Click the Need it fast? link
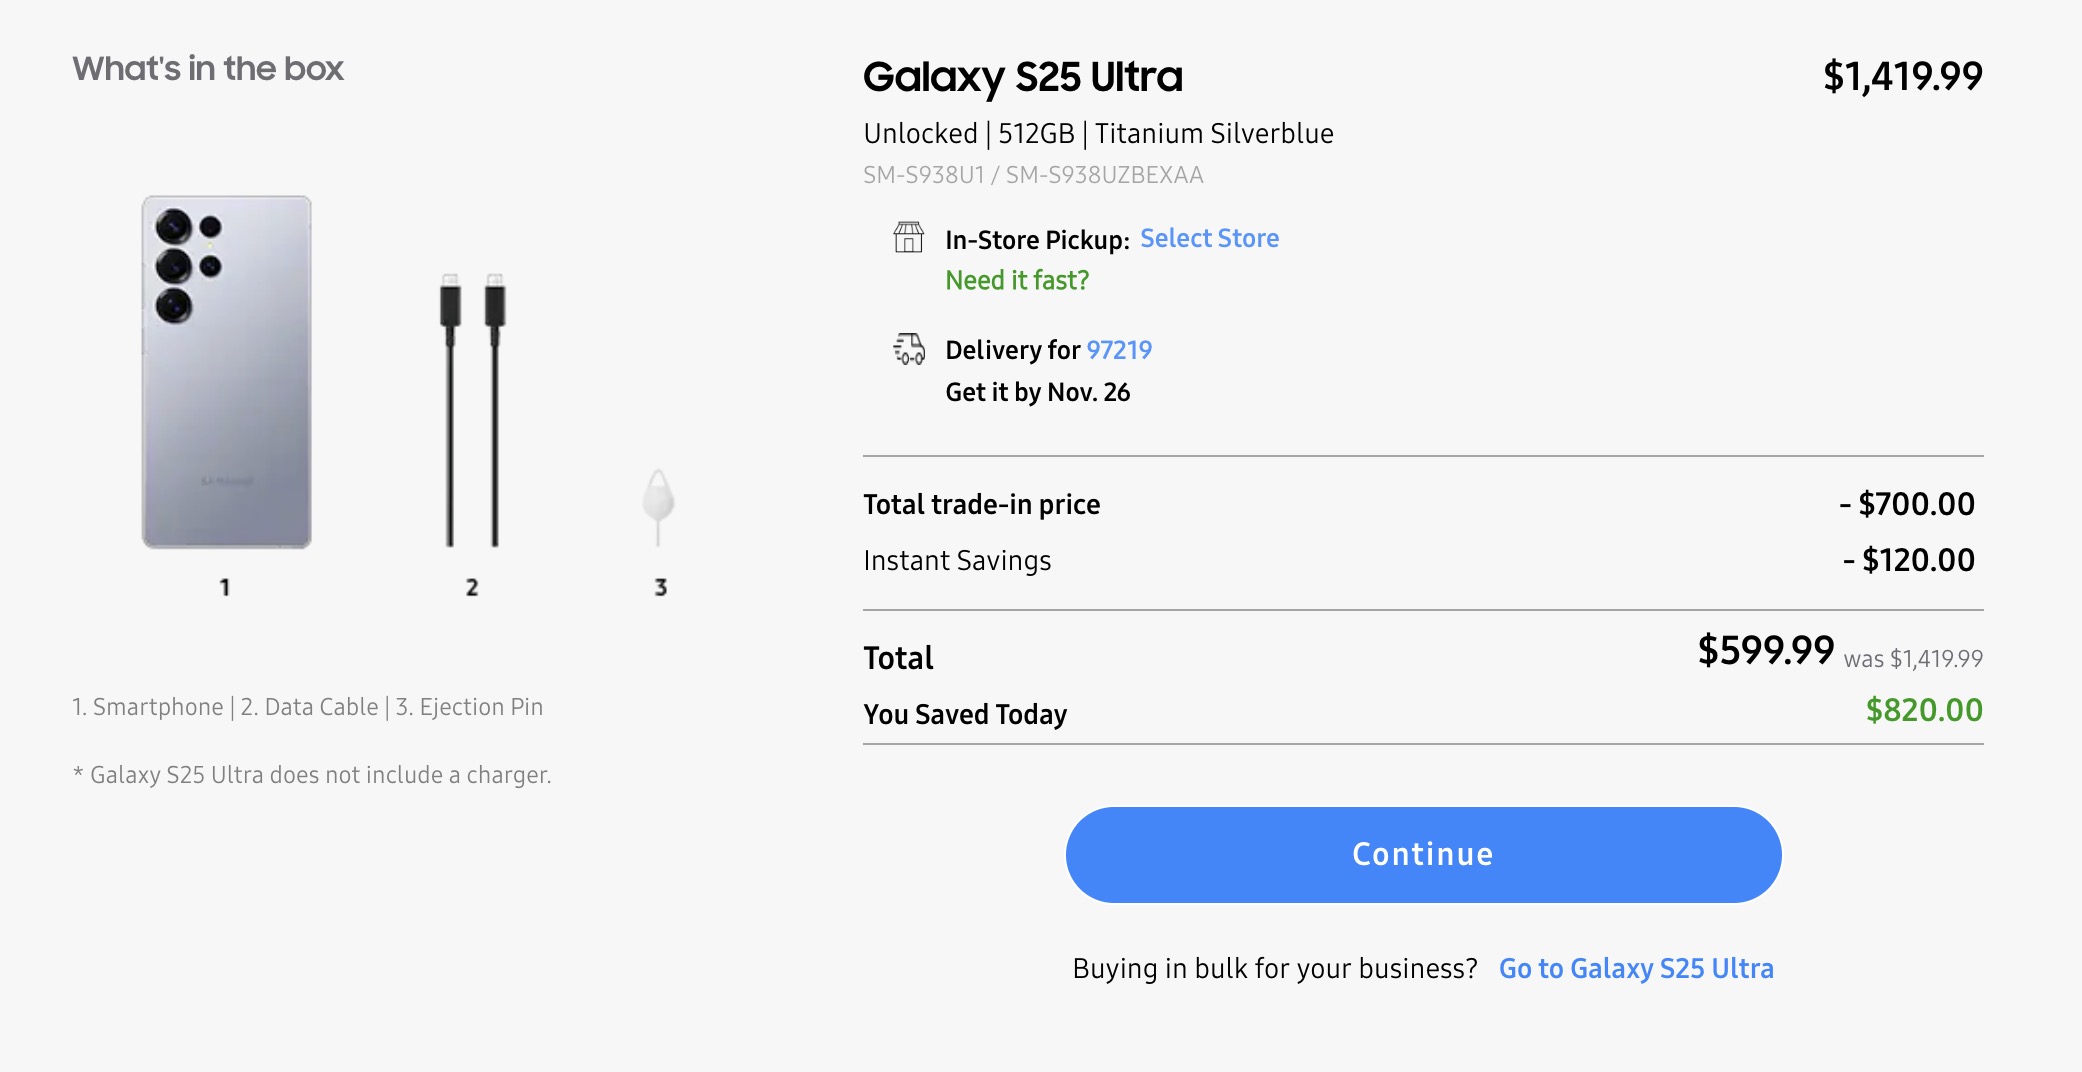 [x=1017, y=280]
